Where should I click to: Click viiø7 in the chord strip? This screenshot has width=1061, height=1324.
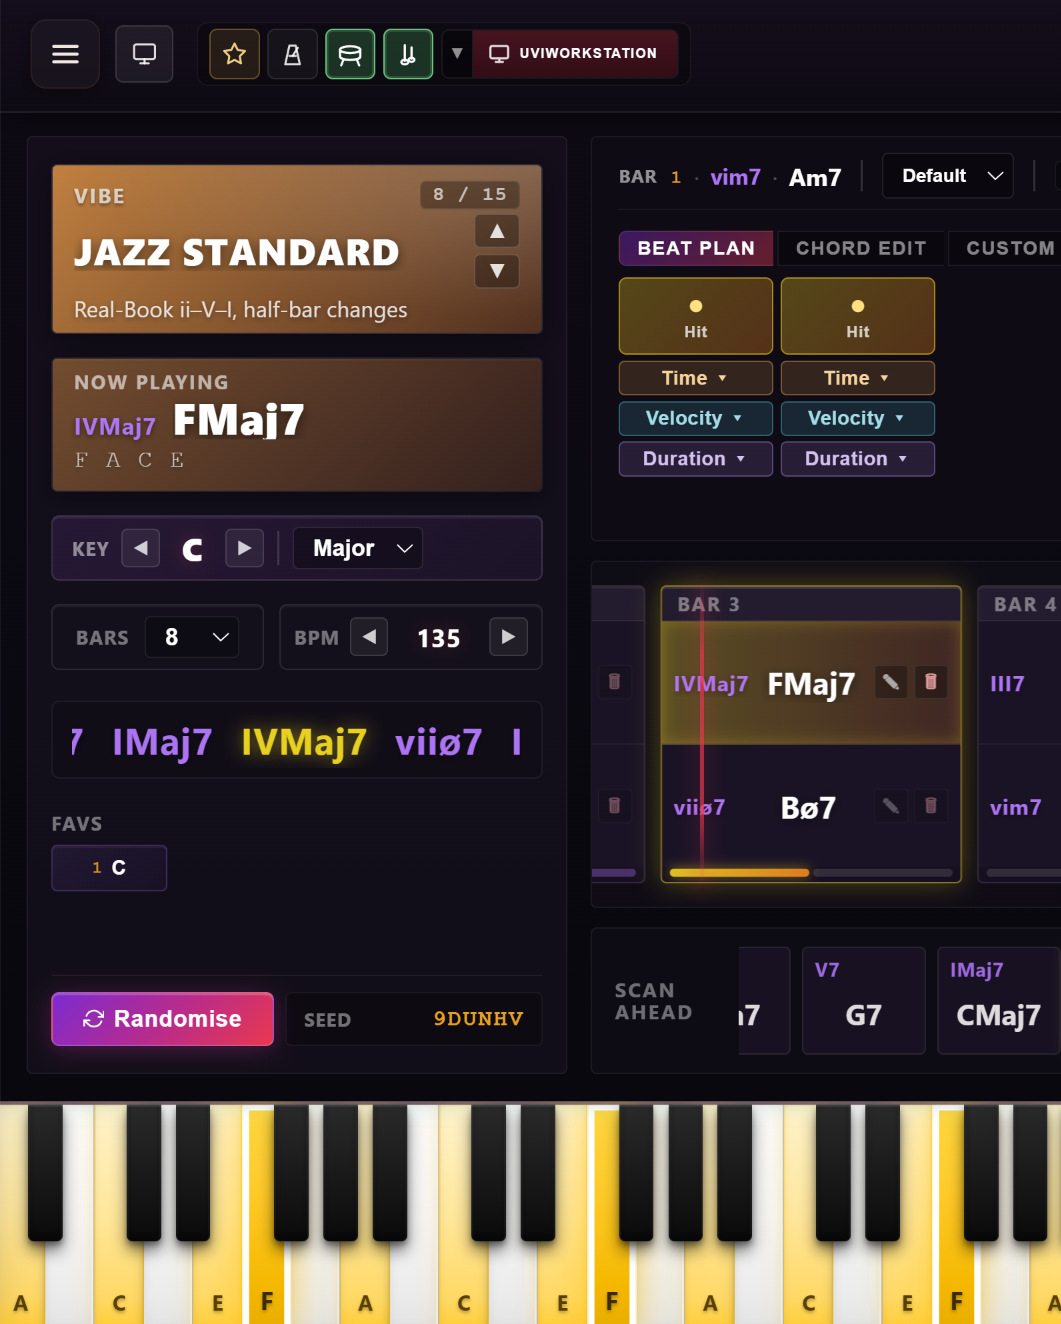(439, 742)
